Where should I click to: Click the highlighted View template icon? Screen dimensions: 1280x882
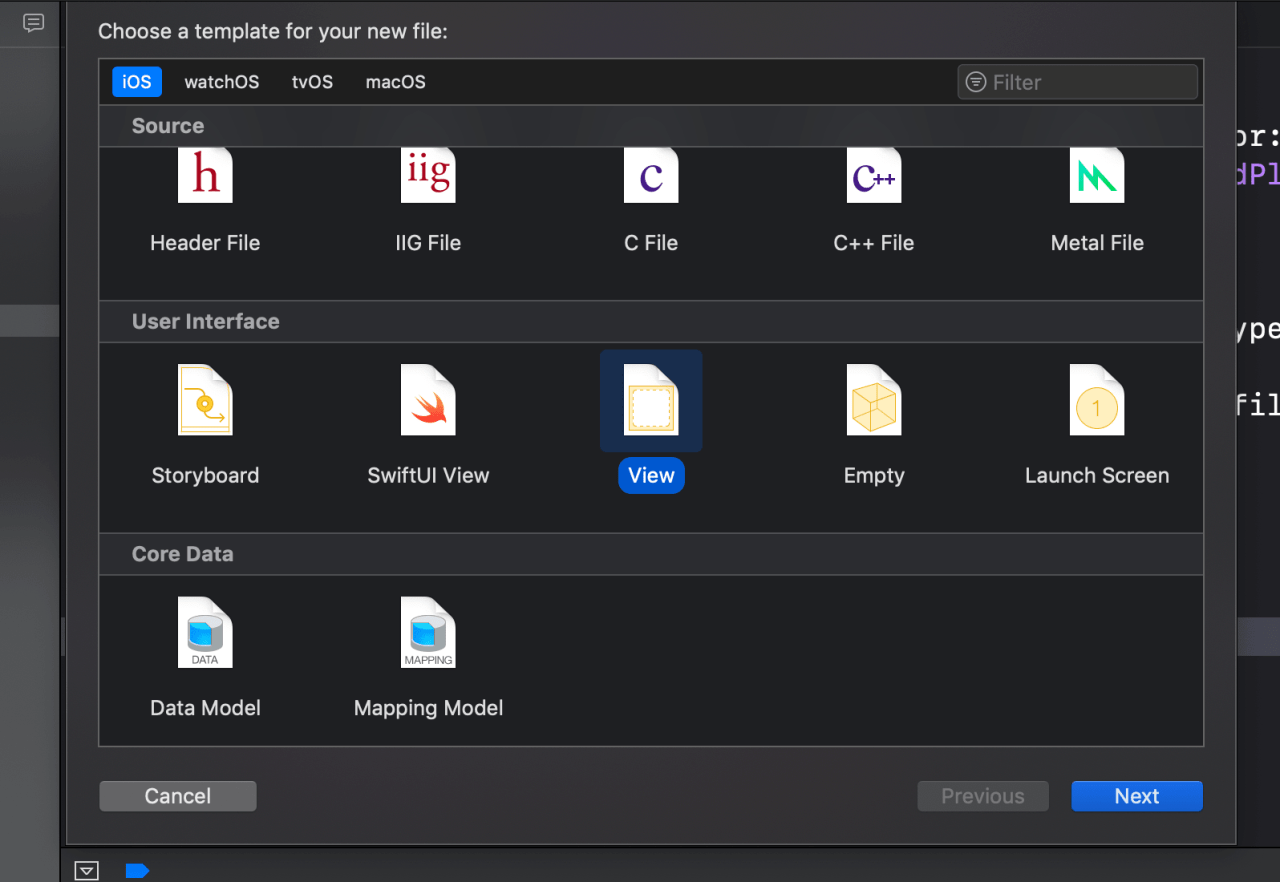(651, 400)
